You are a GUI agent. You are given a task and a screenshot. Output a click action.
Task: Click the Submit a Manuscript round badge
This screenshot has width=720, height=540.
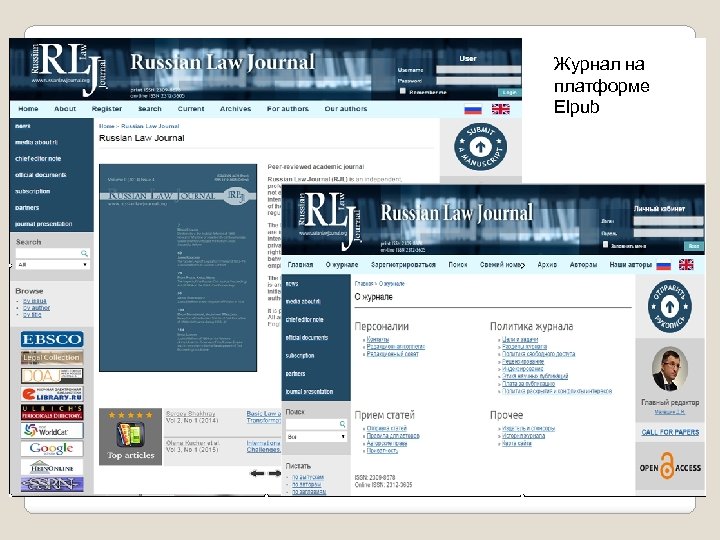click(480, 147)
